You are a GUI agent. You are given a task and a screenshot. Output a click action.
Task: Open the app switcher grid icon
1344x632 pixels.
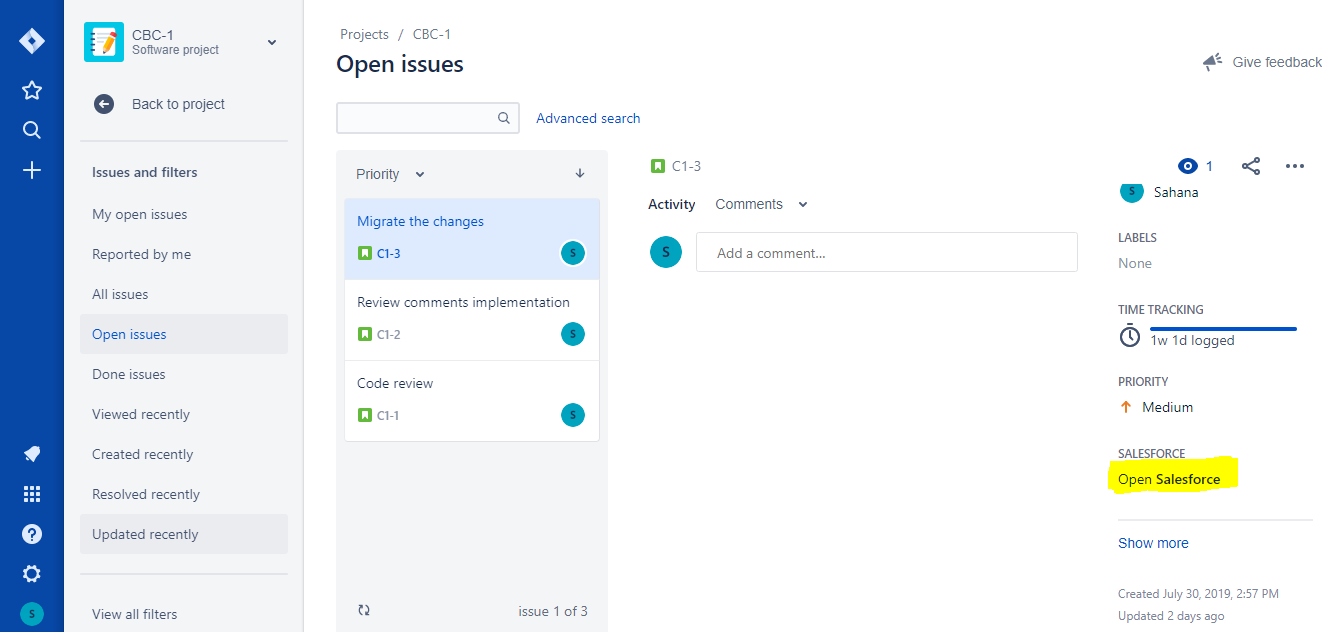(32, 494)
